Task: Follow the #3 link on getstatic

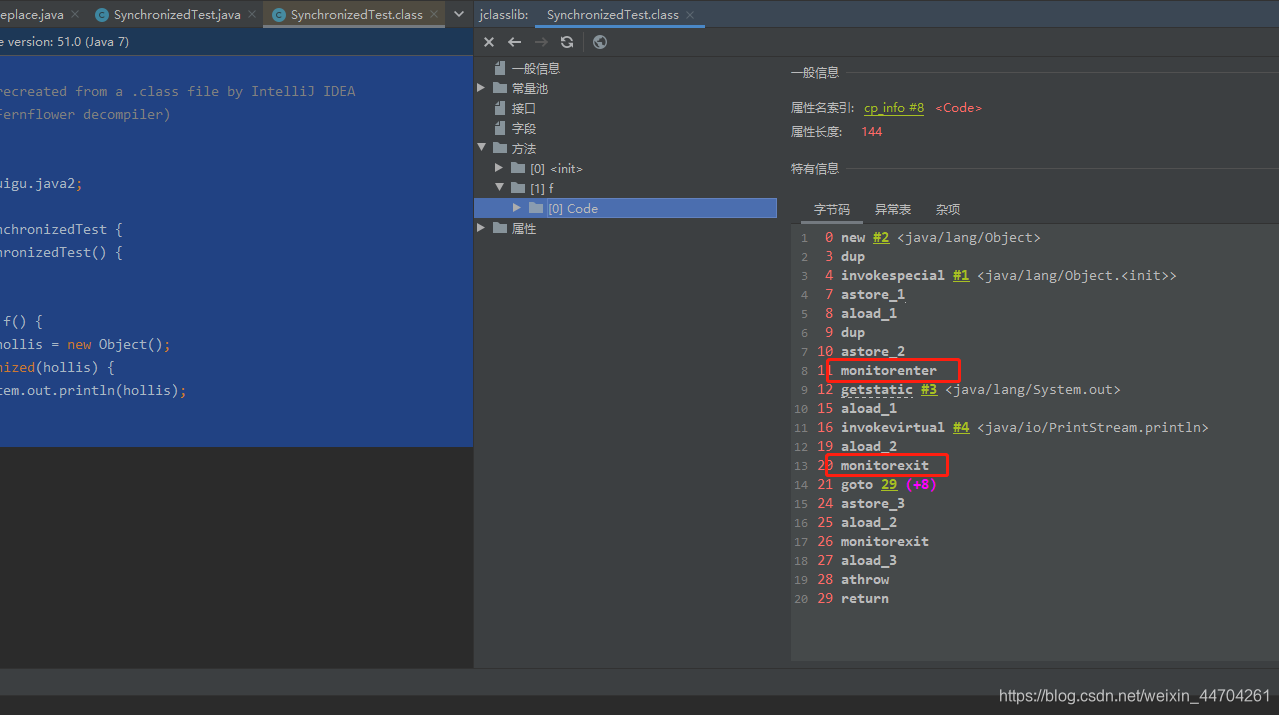Action: [929, 389]
